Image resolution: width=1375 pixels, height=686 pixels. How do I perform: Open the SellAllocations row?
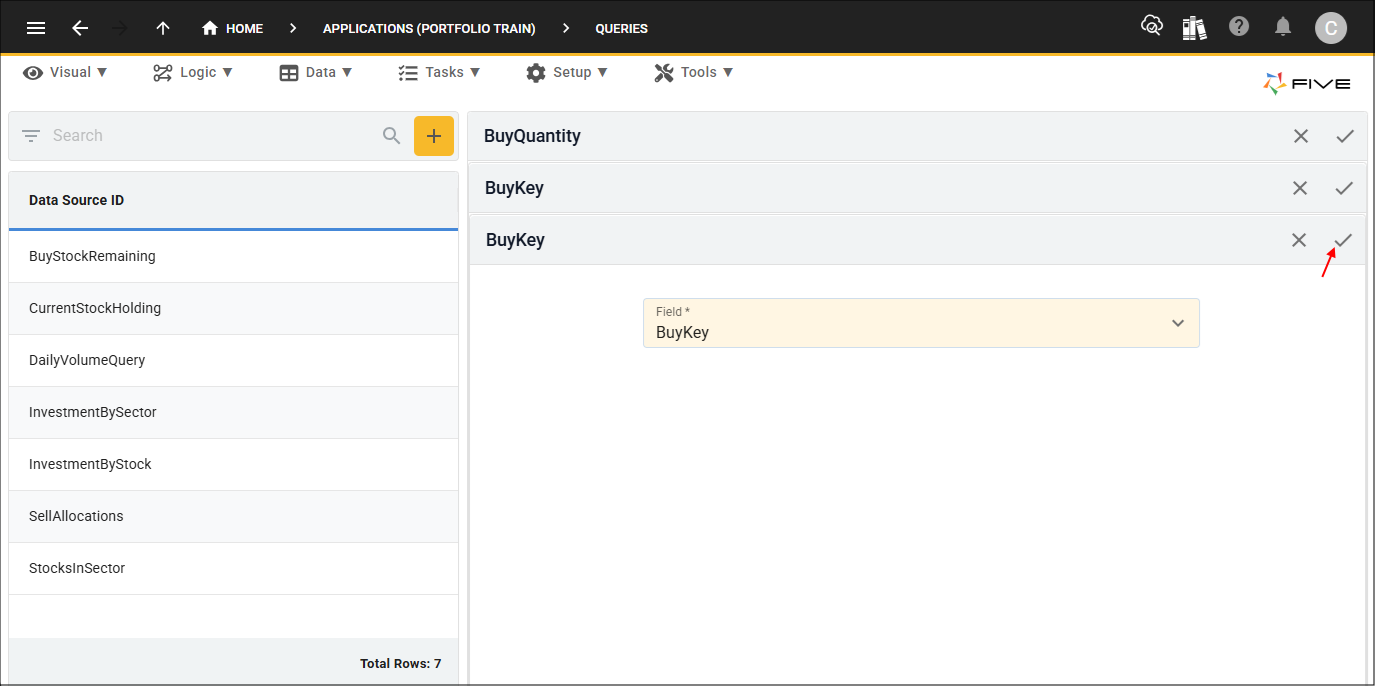click(x=233, y=516)
